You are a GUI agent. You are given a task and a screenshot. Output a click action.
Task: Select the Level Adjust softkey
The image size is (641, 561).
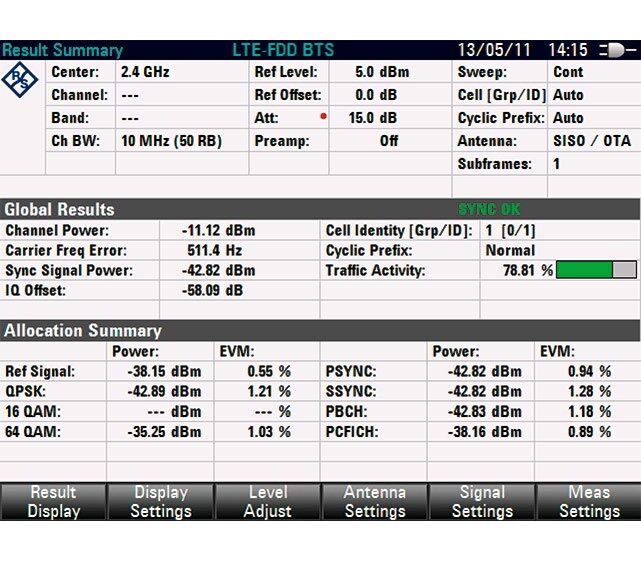(267, 501)
